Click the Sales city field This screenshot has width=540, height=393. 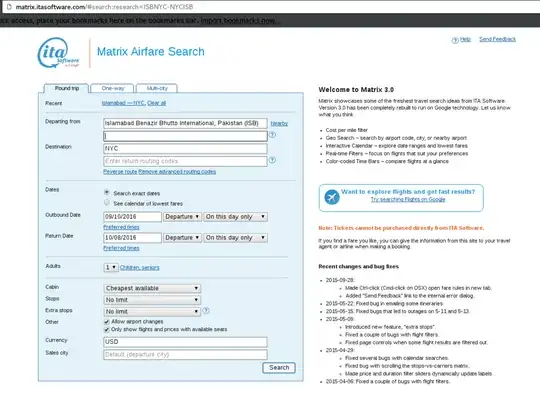click(x=185, y=354)
